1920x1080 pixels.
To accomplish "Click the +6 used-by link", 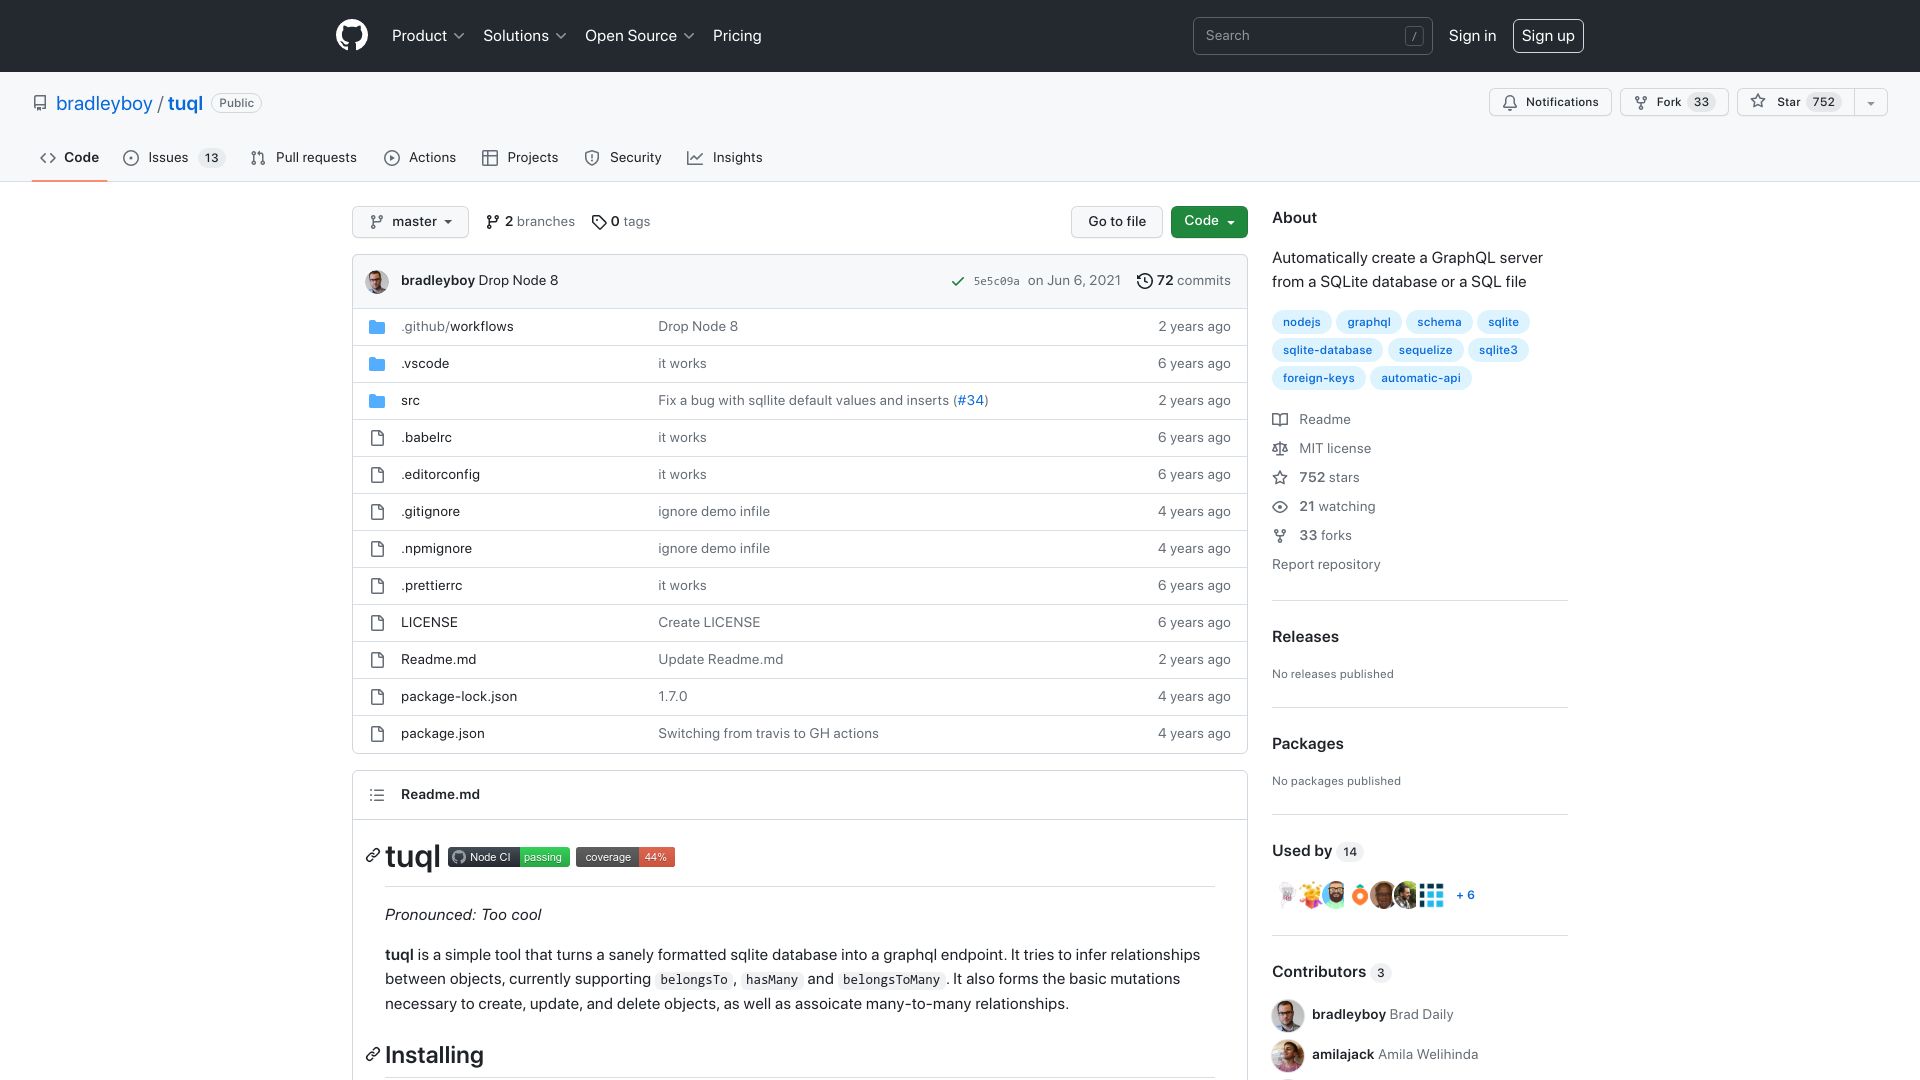I will pyautogui.click(x=1465, y=895).
